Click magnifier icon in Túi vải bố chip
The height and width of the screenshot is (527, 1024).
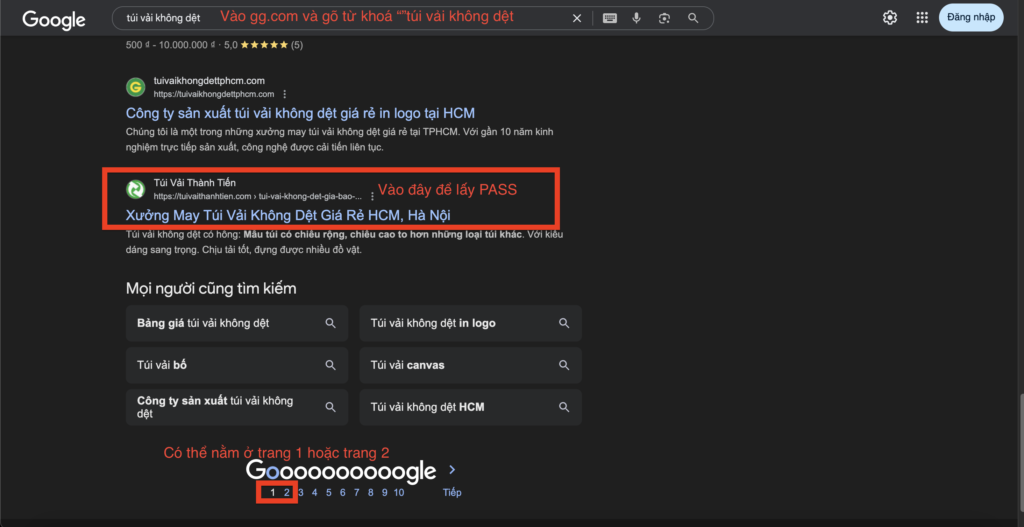pyautogui.click(x=330, y=365)
